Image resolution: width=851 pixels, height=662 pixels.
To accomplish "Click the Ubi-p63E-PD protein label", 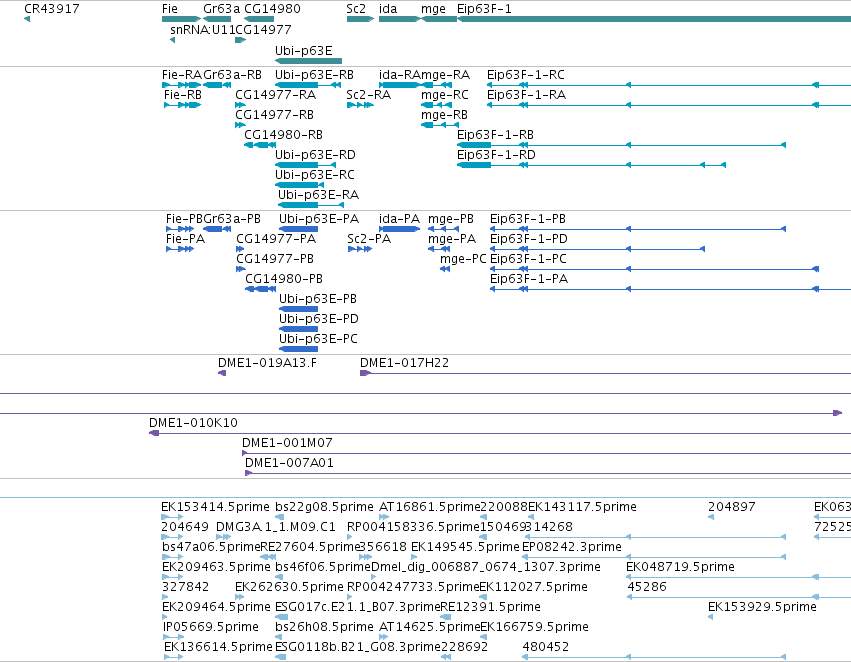I will [x=319, y=319].
